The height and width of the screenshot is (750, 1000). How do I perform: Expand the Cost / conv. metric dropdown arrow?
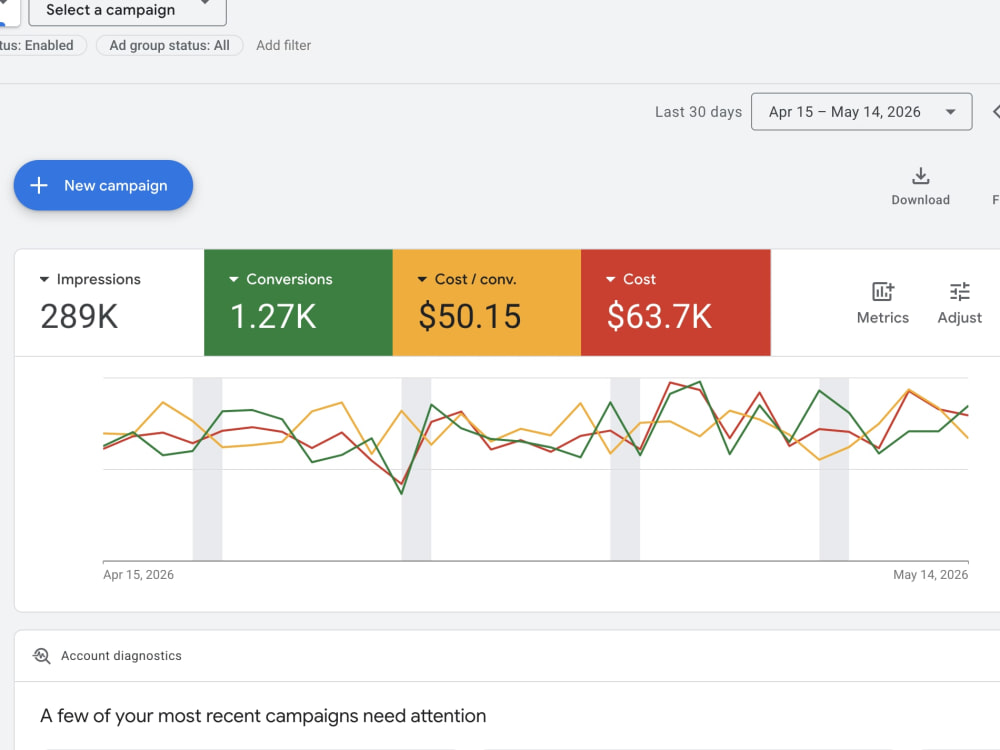422,279
